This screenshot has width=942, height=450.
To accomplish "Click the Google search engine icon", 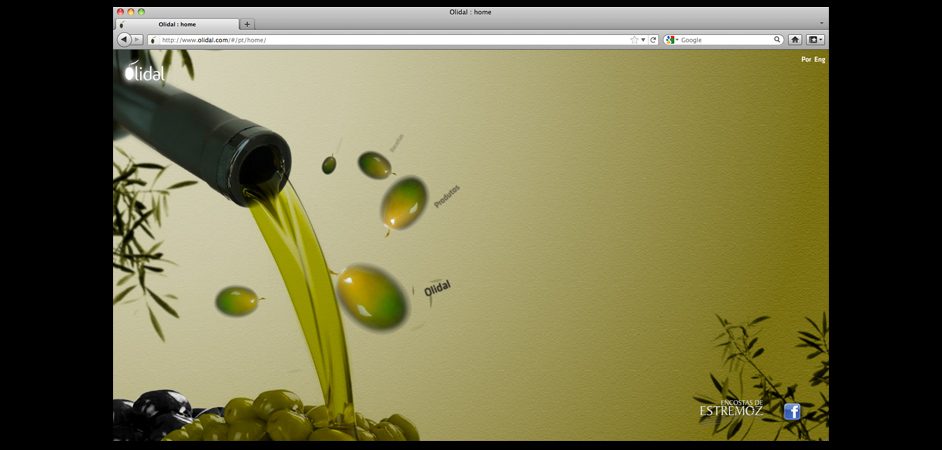I will 671,40.
